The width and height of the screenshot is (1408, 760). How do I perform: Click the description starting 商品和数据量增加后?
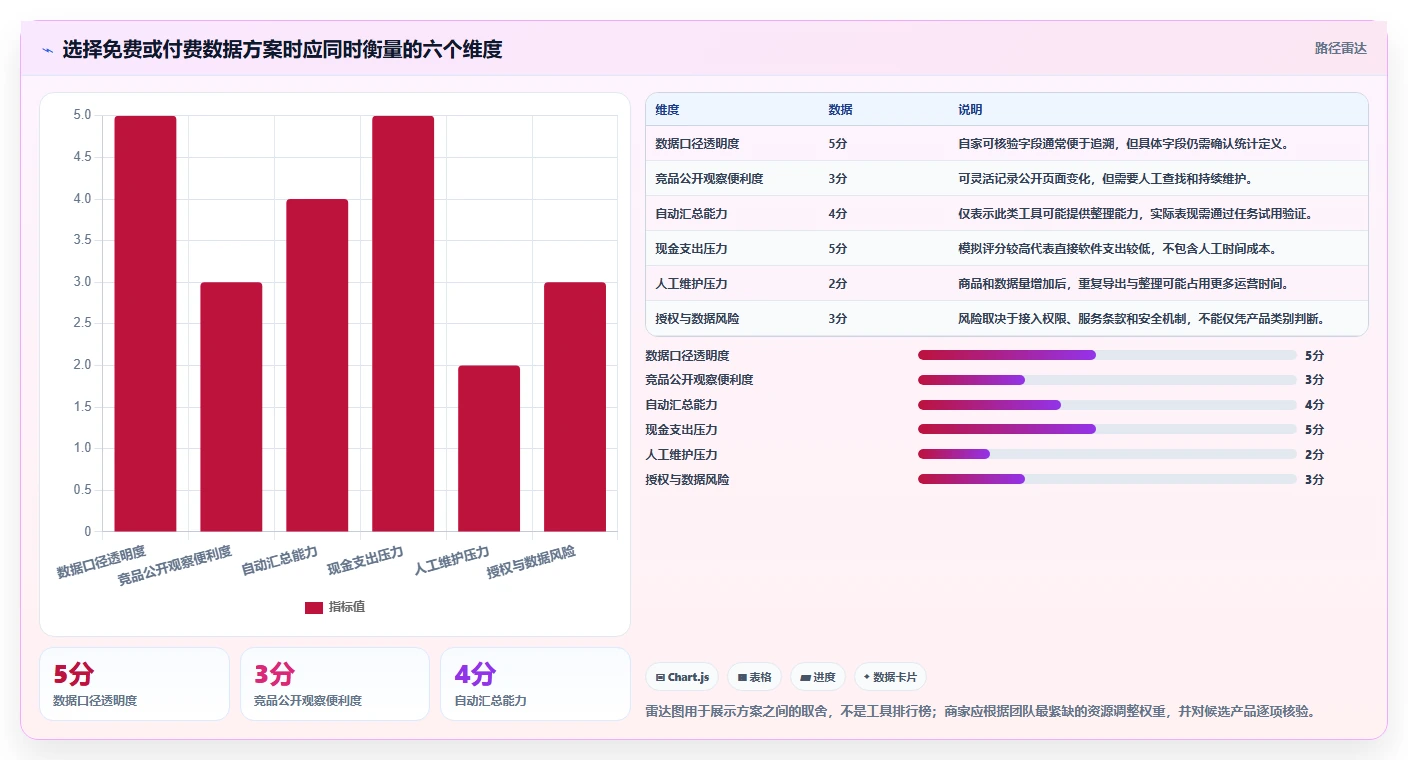pos(1123,284)
